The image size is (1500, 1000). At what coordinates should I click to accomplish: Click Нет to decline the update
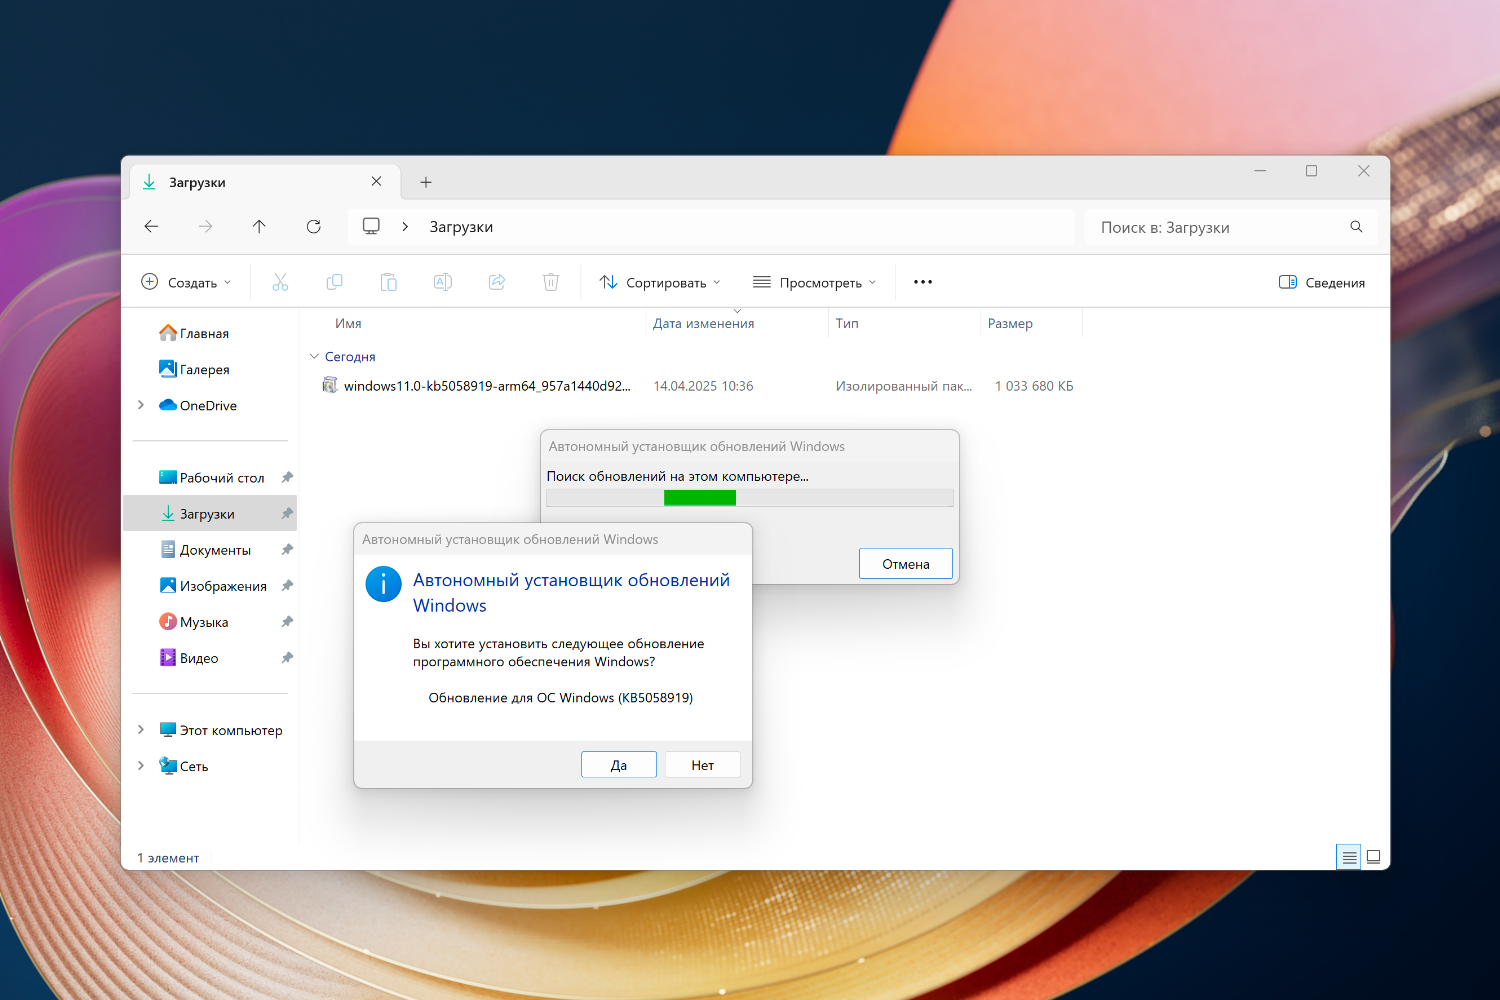(703, 765)
